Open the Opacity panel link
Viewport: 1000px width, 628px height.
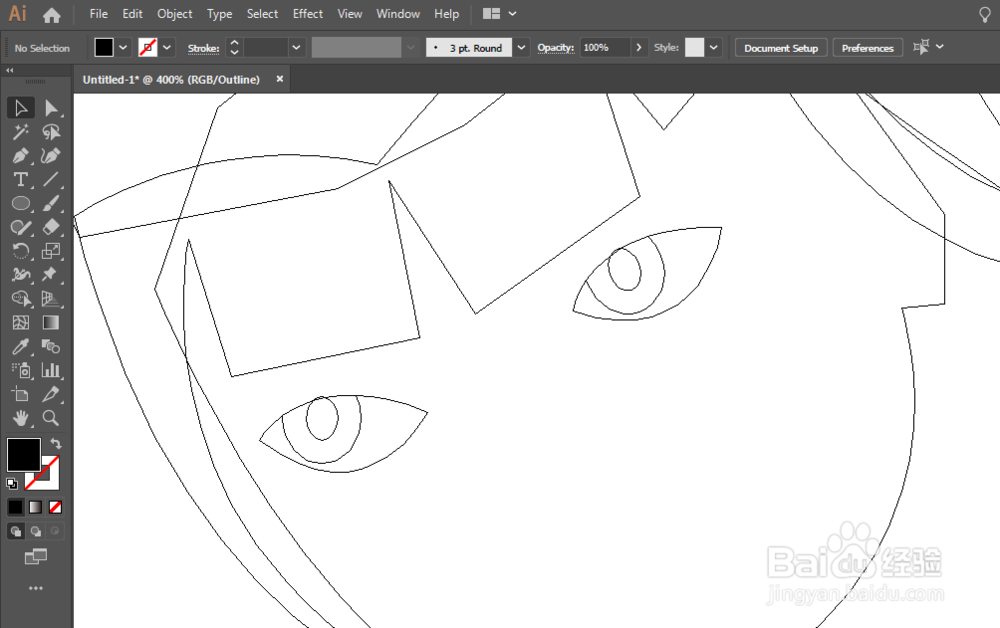pos(555,47)
